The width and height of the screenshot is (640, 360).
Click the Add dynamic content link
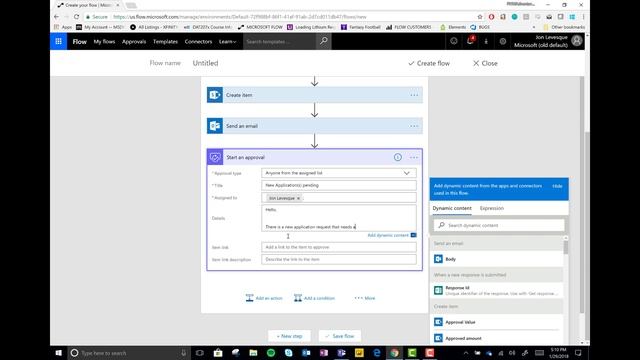[x=388, y=235]
